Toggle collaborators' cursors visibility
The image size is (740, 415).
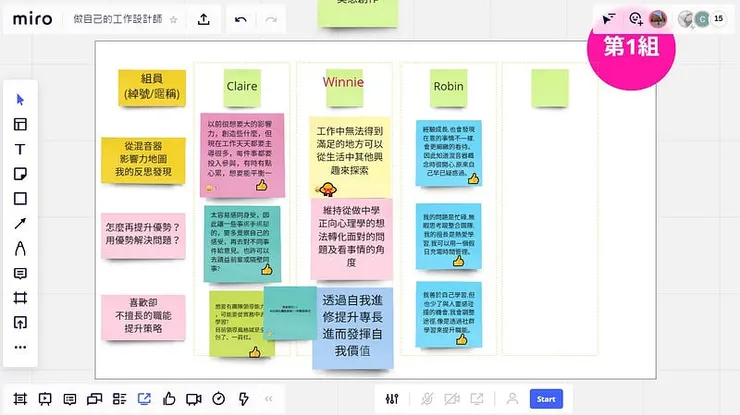(x=609, y=18)
